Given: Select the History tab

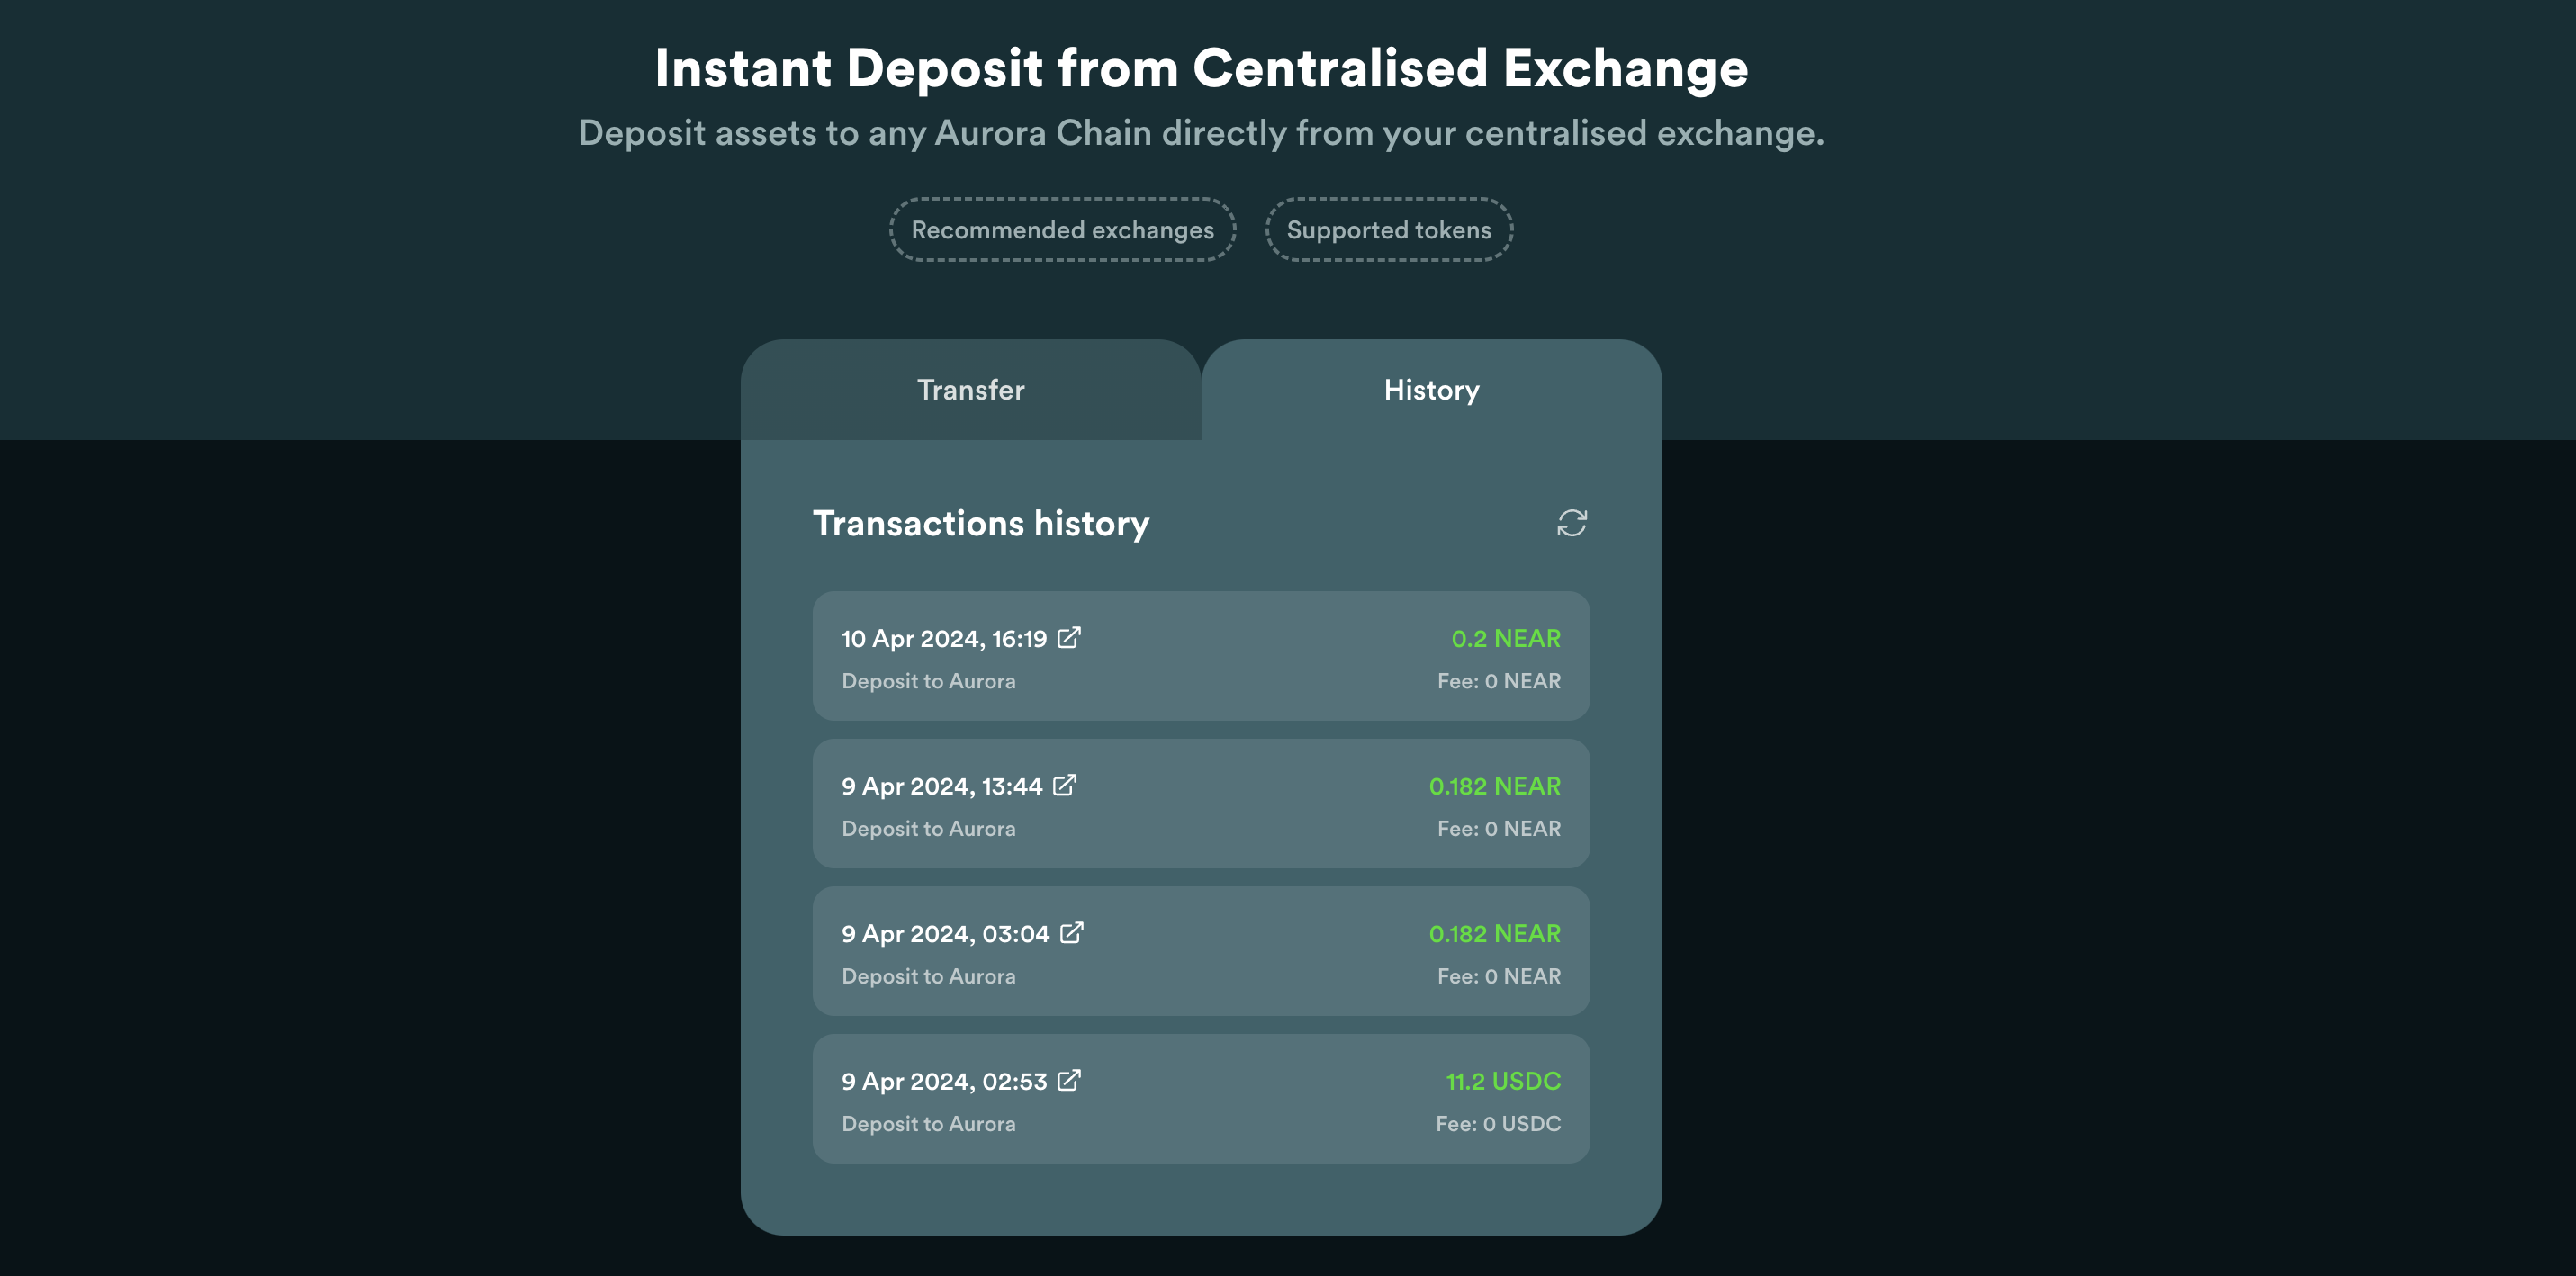Looking at the screenshot, I should click(1430, 390).
